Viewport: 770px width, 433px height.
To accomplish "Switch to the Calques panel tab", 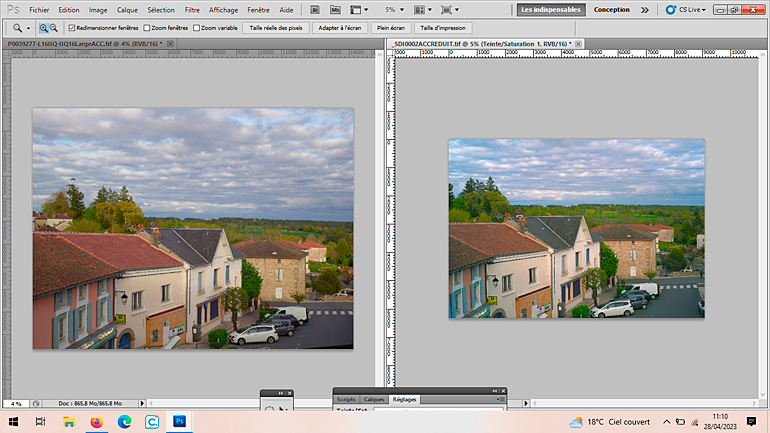I will tap(374, 400).
